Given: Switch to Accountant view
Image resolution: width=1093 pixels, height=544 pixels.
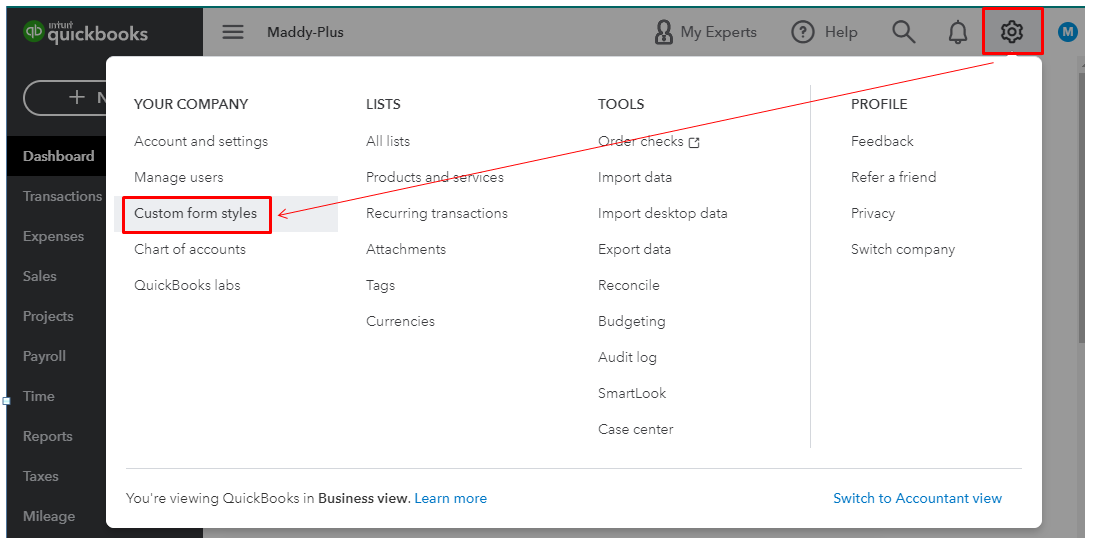Looking at the screenshot, I should pos(917,498).
